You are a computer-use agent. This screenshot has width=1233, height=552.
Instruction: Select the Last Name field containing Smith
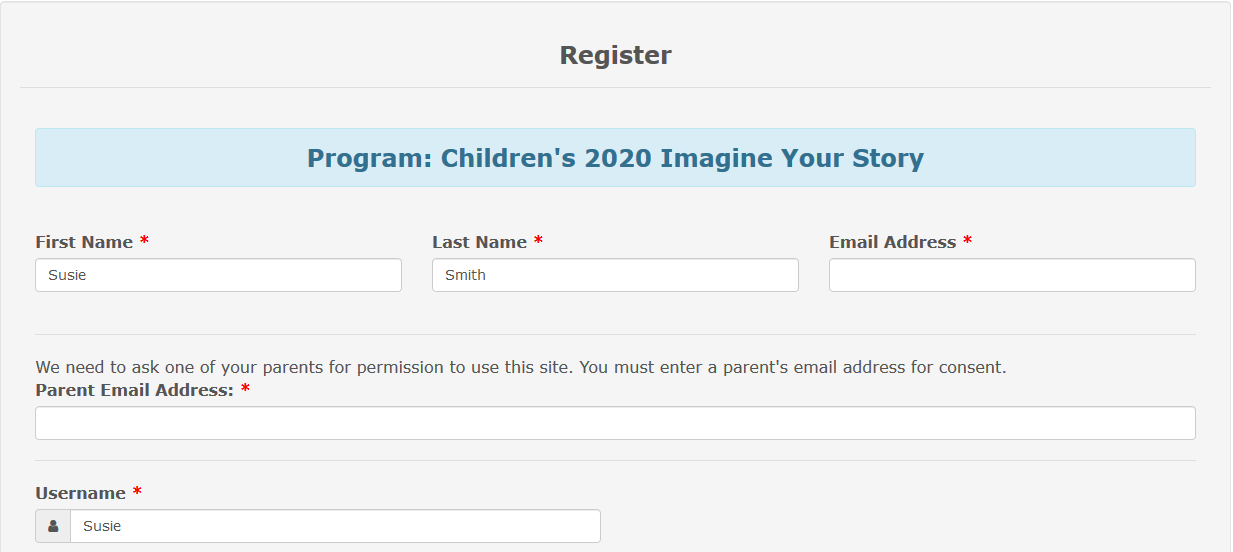615,275
